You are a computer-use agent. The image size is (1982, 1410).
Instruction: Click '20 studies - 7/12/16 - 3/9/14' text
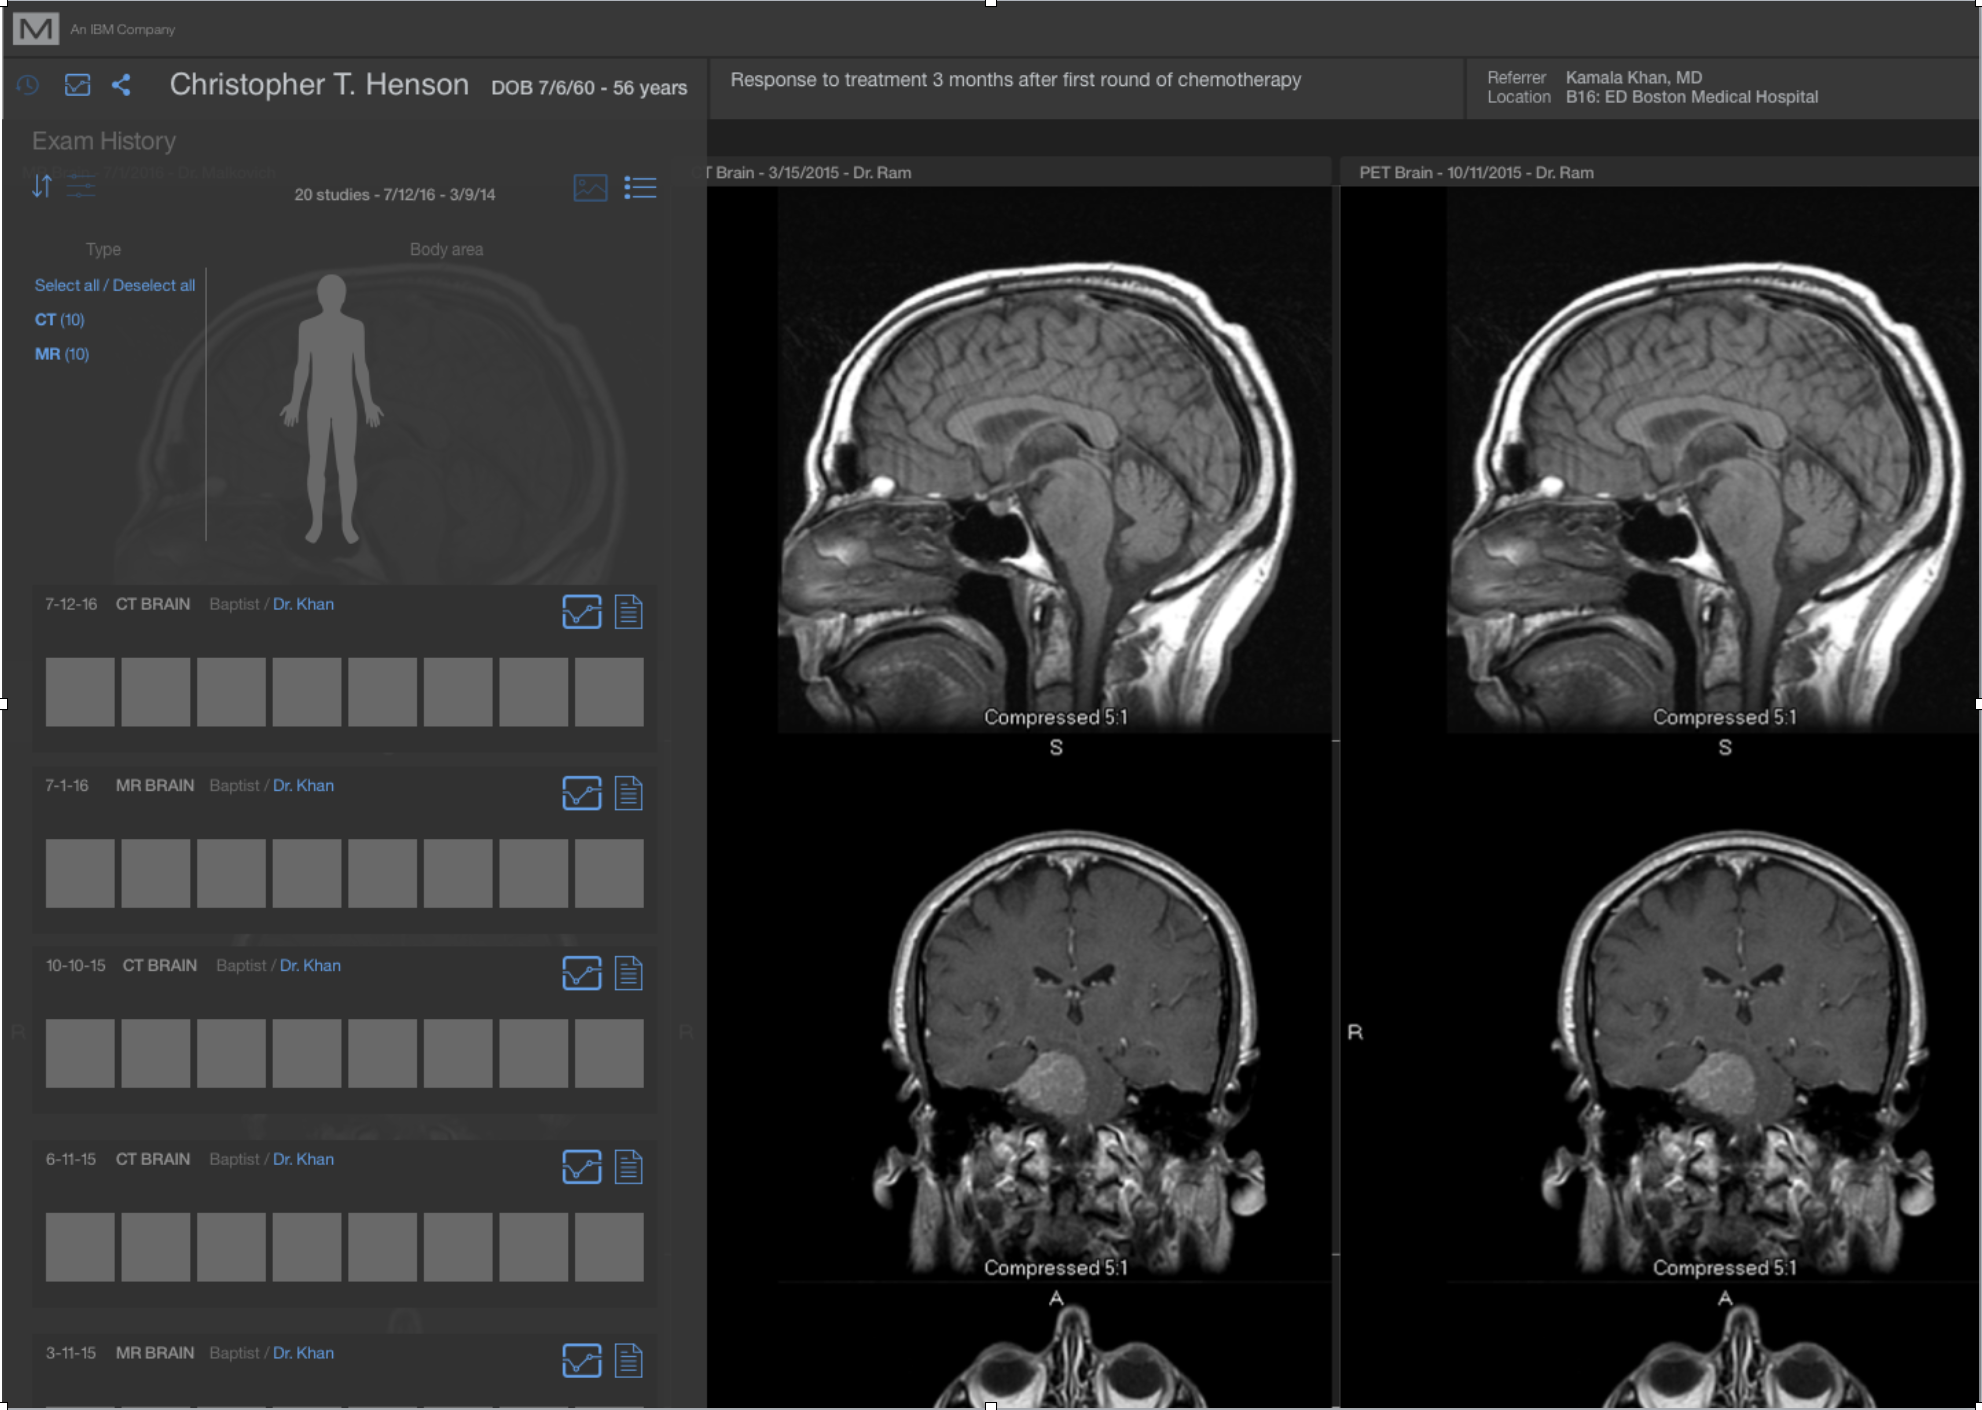point(395,194)
